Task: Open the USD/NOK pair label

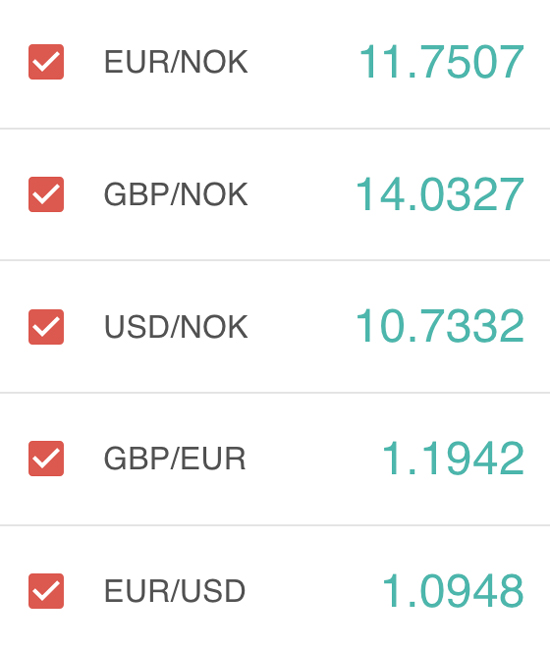Action: click(176, 327)
